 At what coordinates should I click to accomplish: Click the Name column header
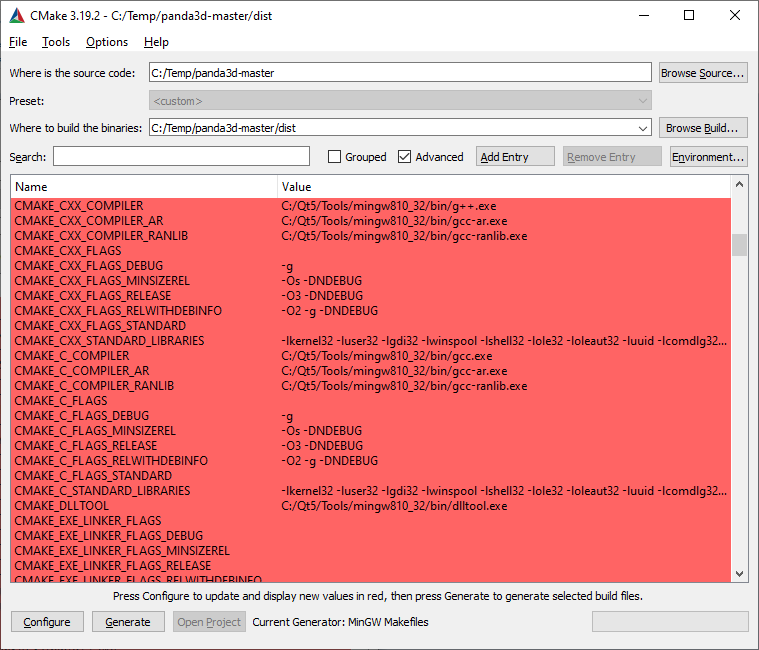[x=144, y=187]
